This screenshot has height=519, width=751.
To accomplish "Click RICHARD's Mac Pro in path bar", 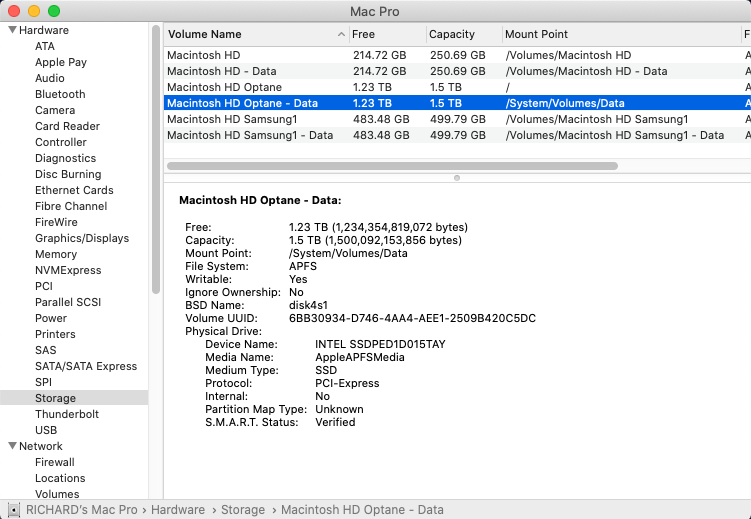I will click(x=81, y=510).
